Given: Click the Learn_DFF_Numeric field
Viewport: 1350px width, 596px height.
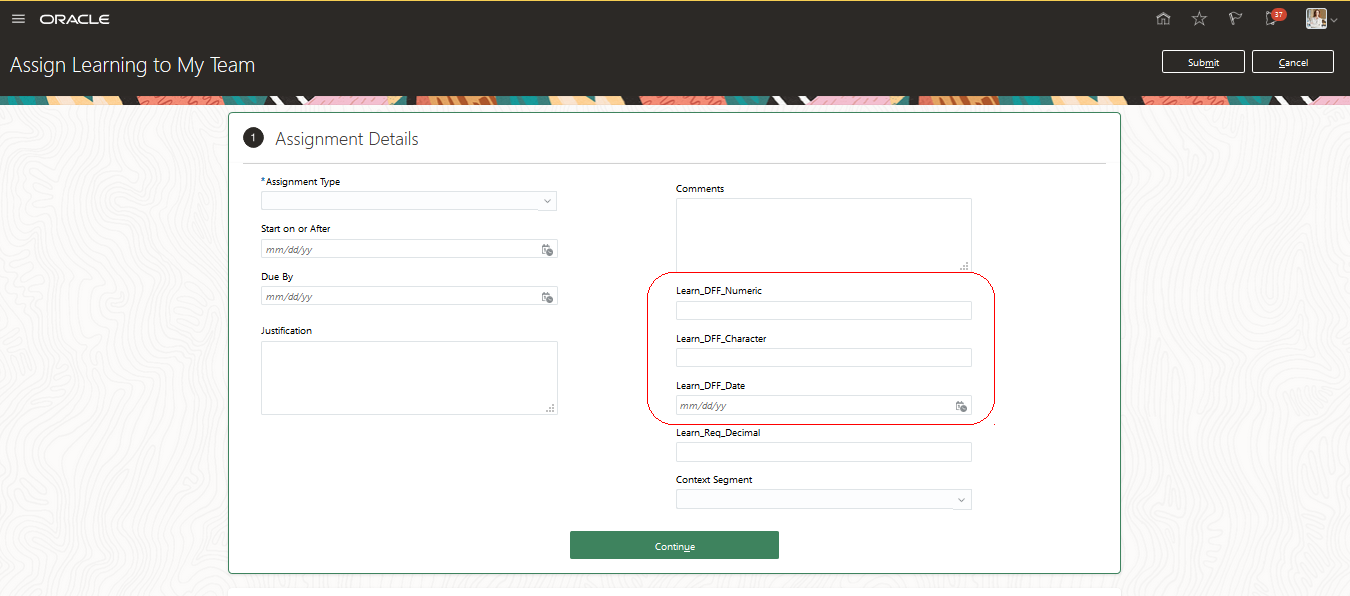Looking at the screenshot, I should pyautogui.click(x=823, y=310).
